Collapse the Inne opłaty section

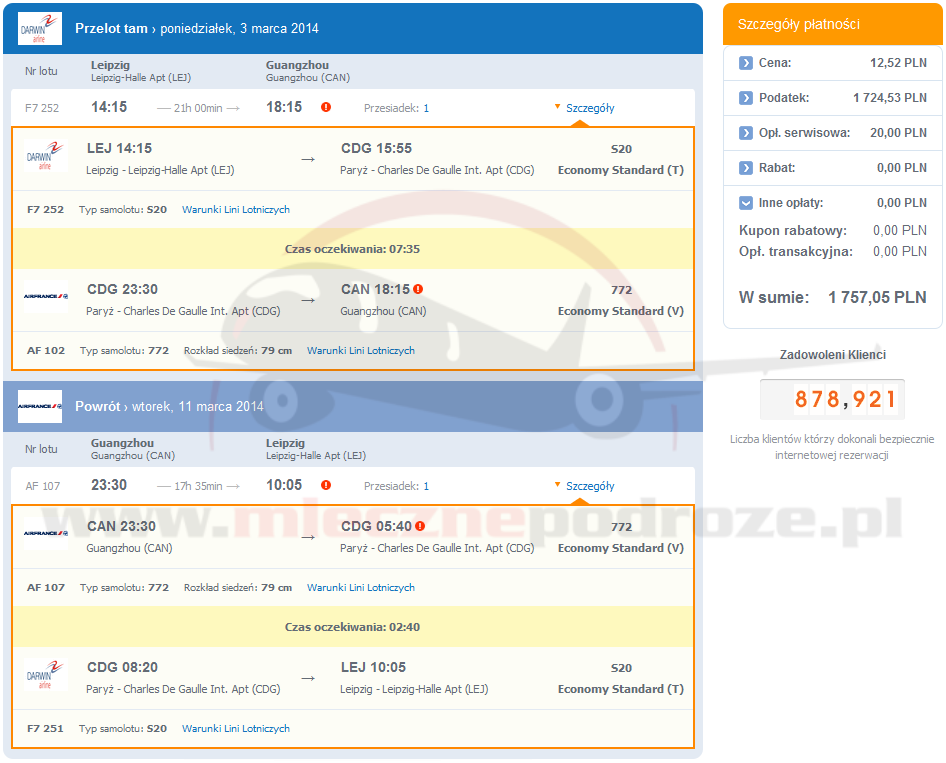746,203
